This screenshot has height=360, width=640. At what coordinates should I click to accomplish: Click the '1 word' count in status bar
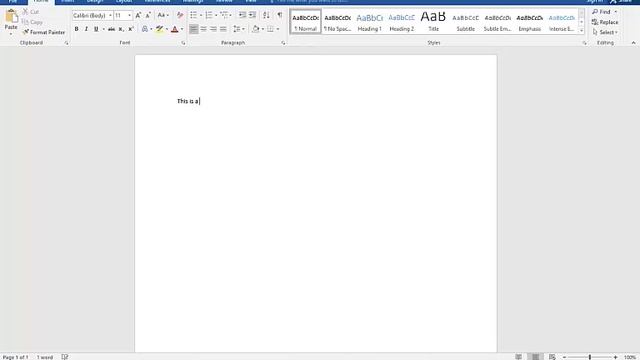[x=45, y=357]
